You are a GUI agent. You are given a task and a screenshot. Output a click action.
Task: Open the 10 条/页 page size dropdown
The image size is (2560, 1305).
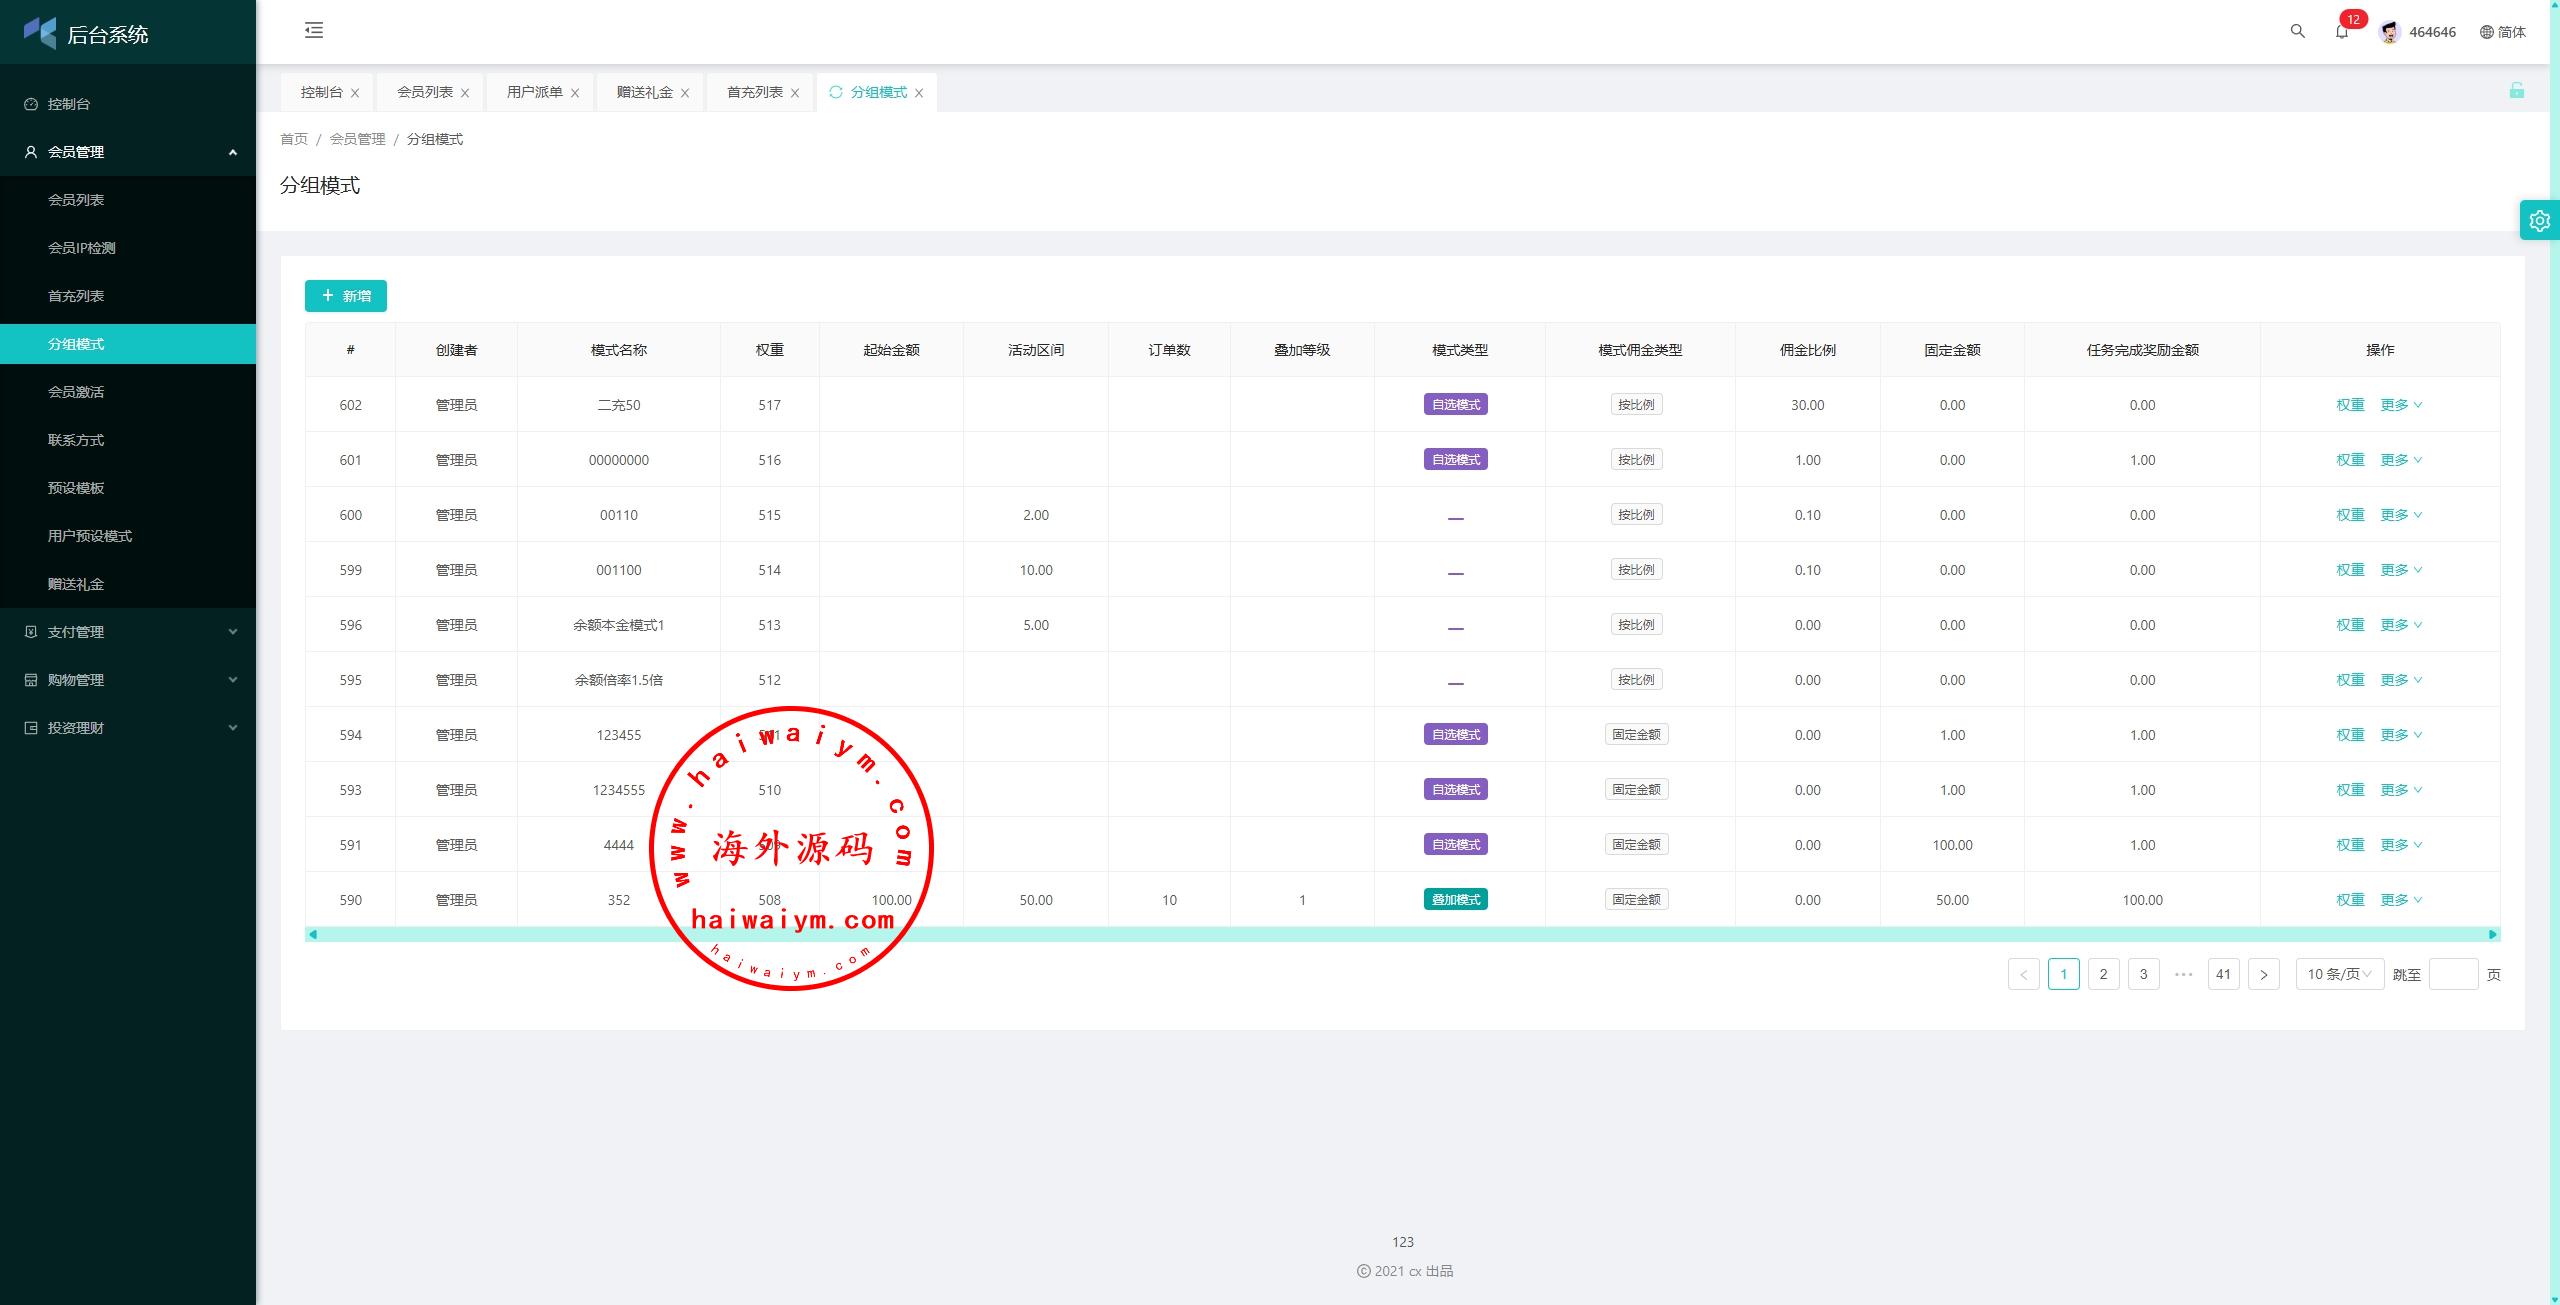tap(2338, 974)
